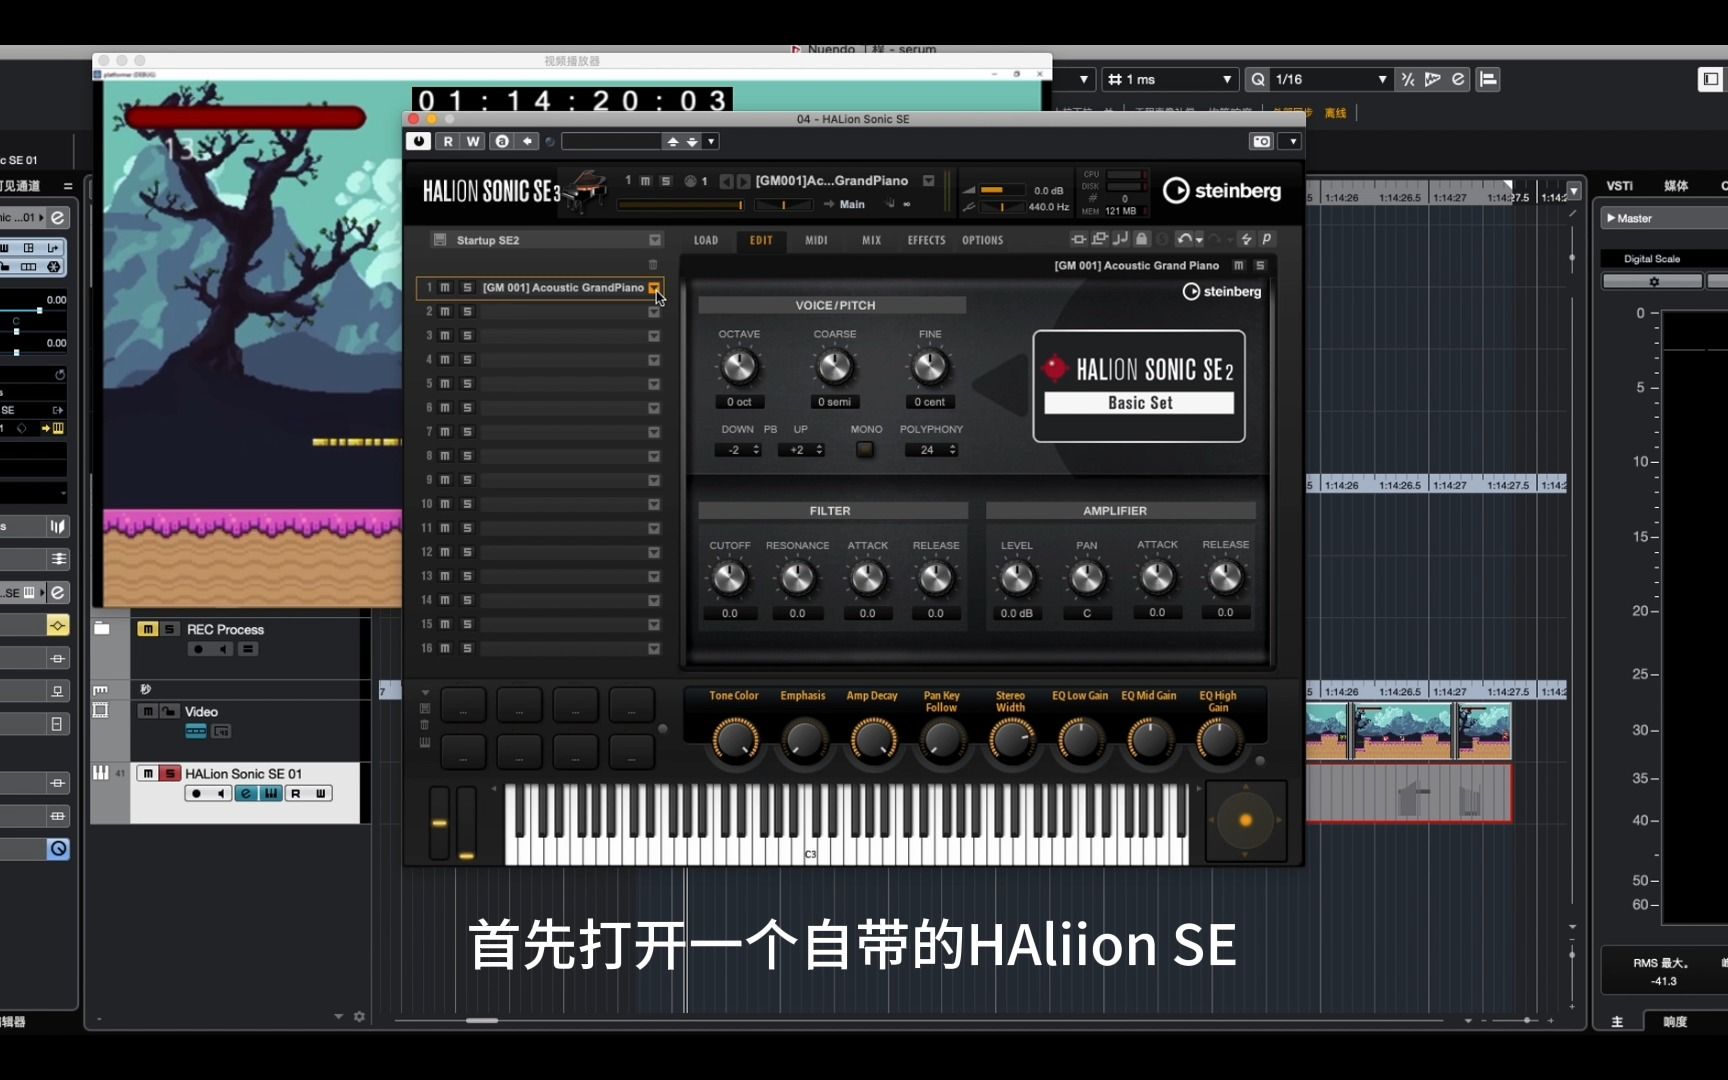Open the 1 ms grid type dropdown
1728x1080 pixels.
pos(1227,79)
